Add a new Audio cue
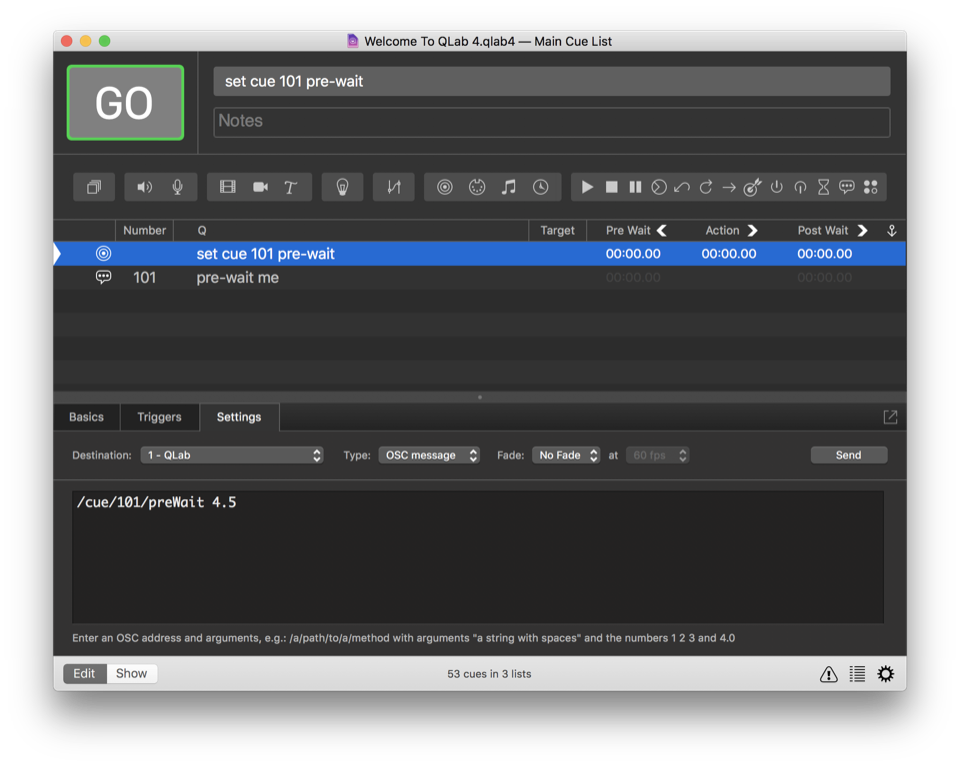This screenshot has height=767, width=960. pyautogui.click(x=145, y=187)
